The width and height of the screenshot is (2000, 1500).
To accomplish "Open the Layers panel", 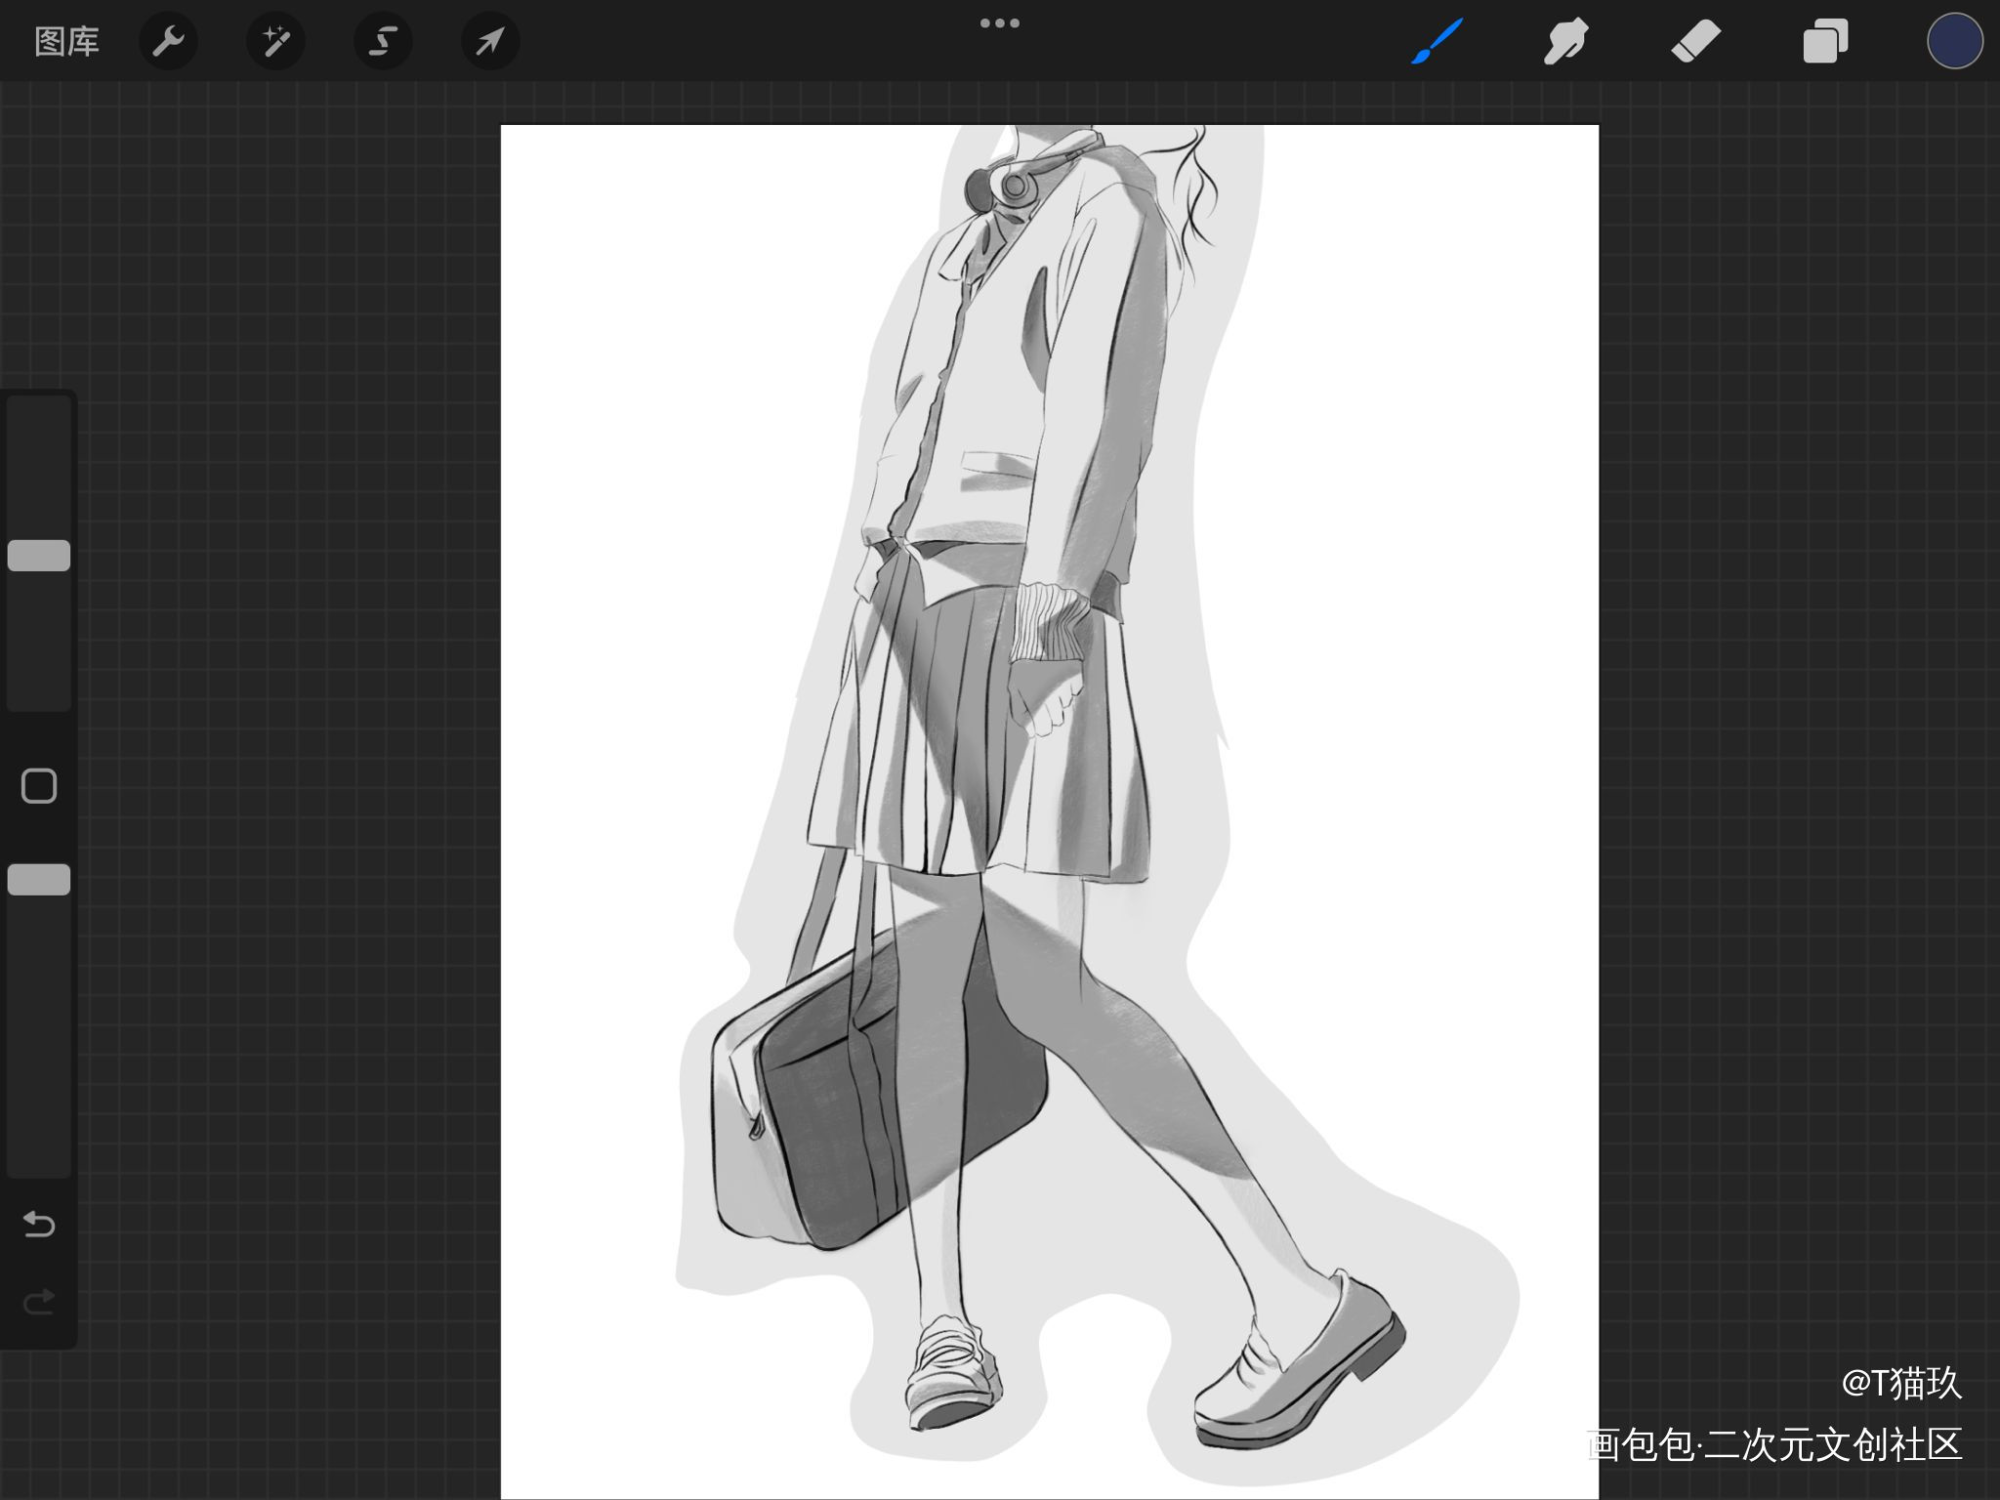I will [x=1825, y=41].
